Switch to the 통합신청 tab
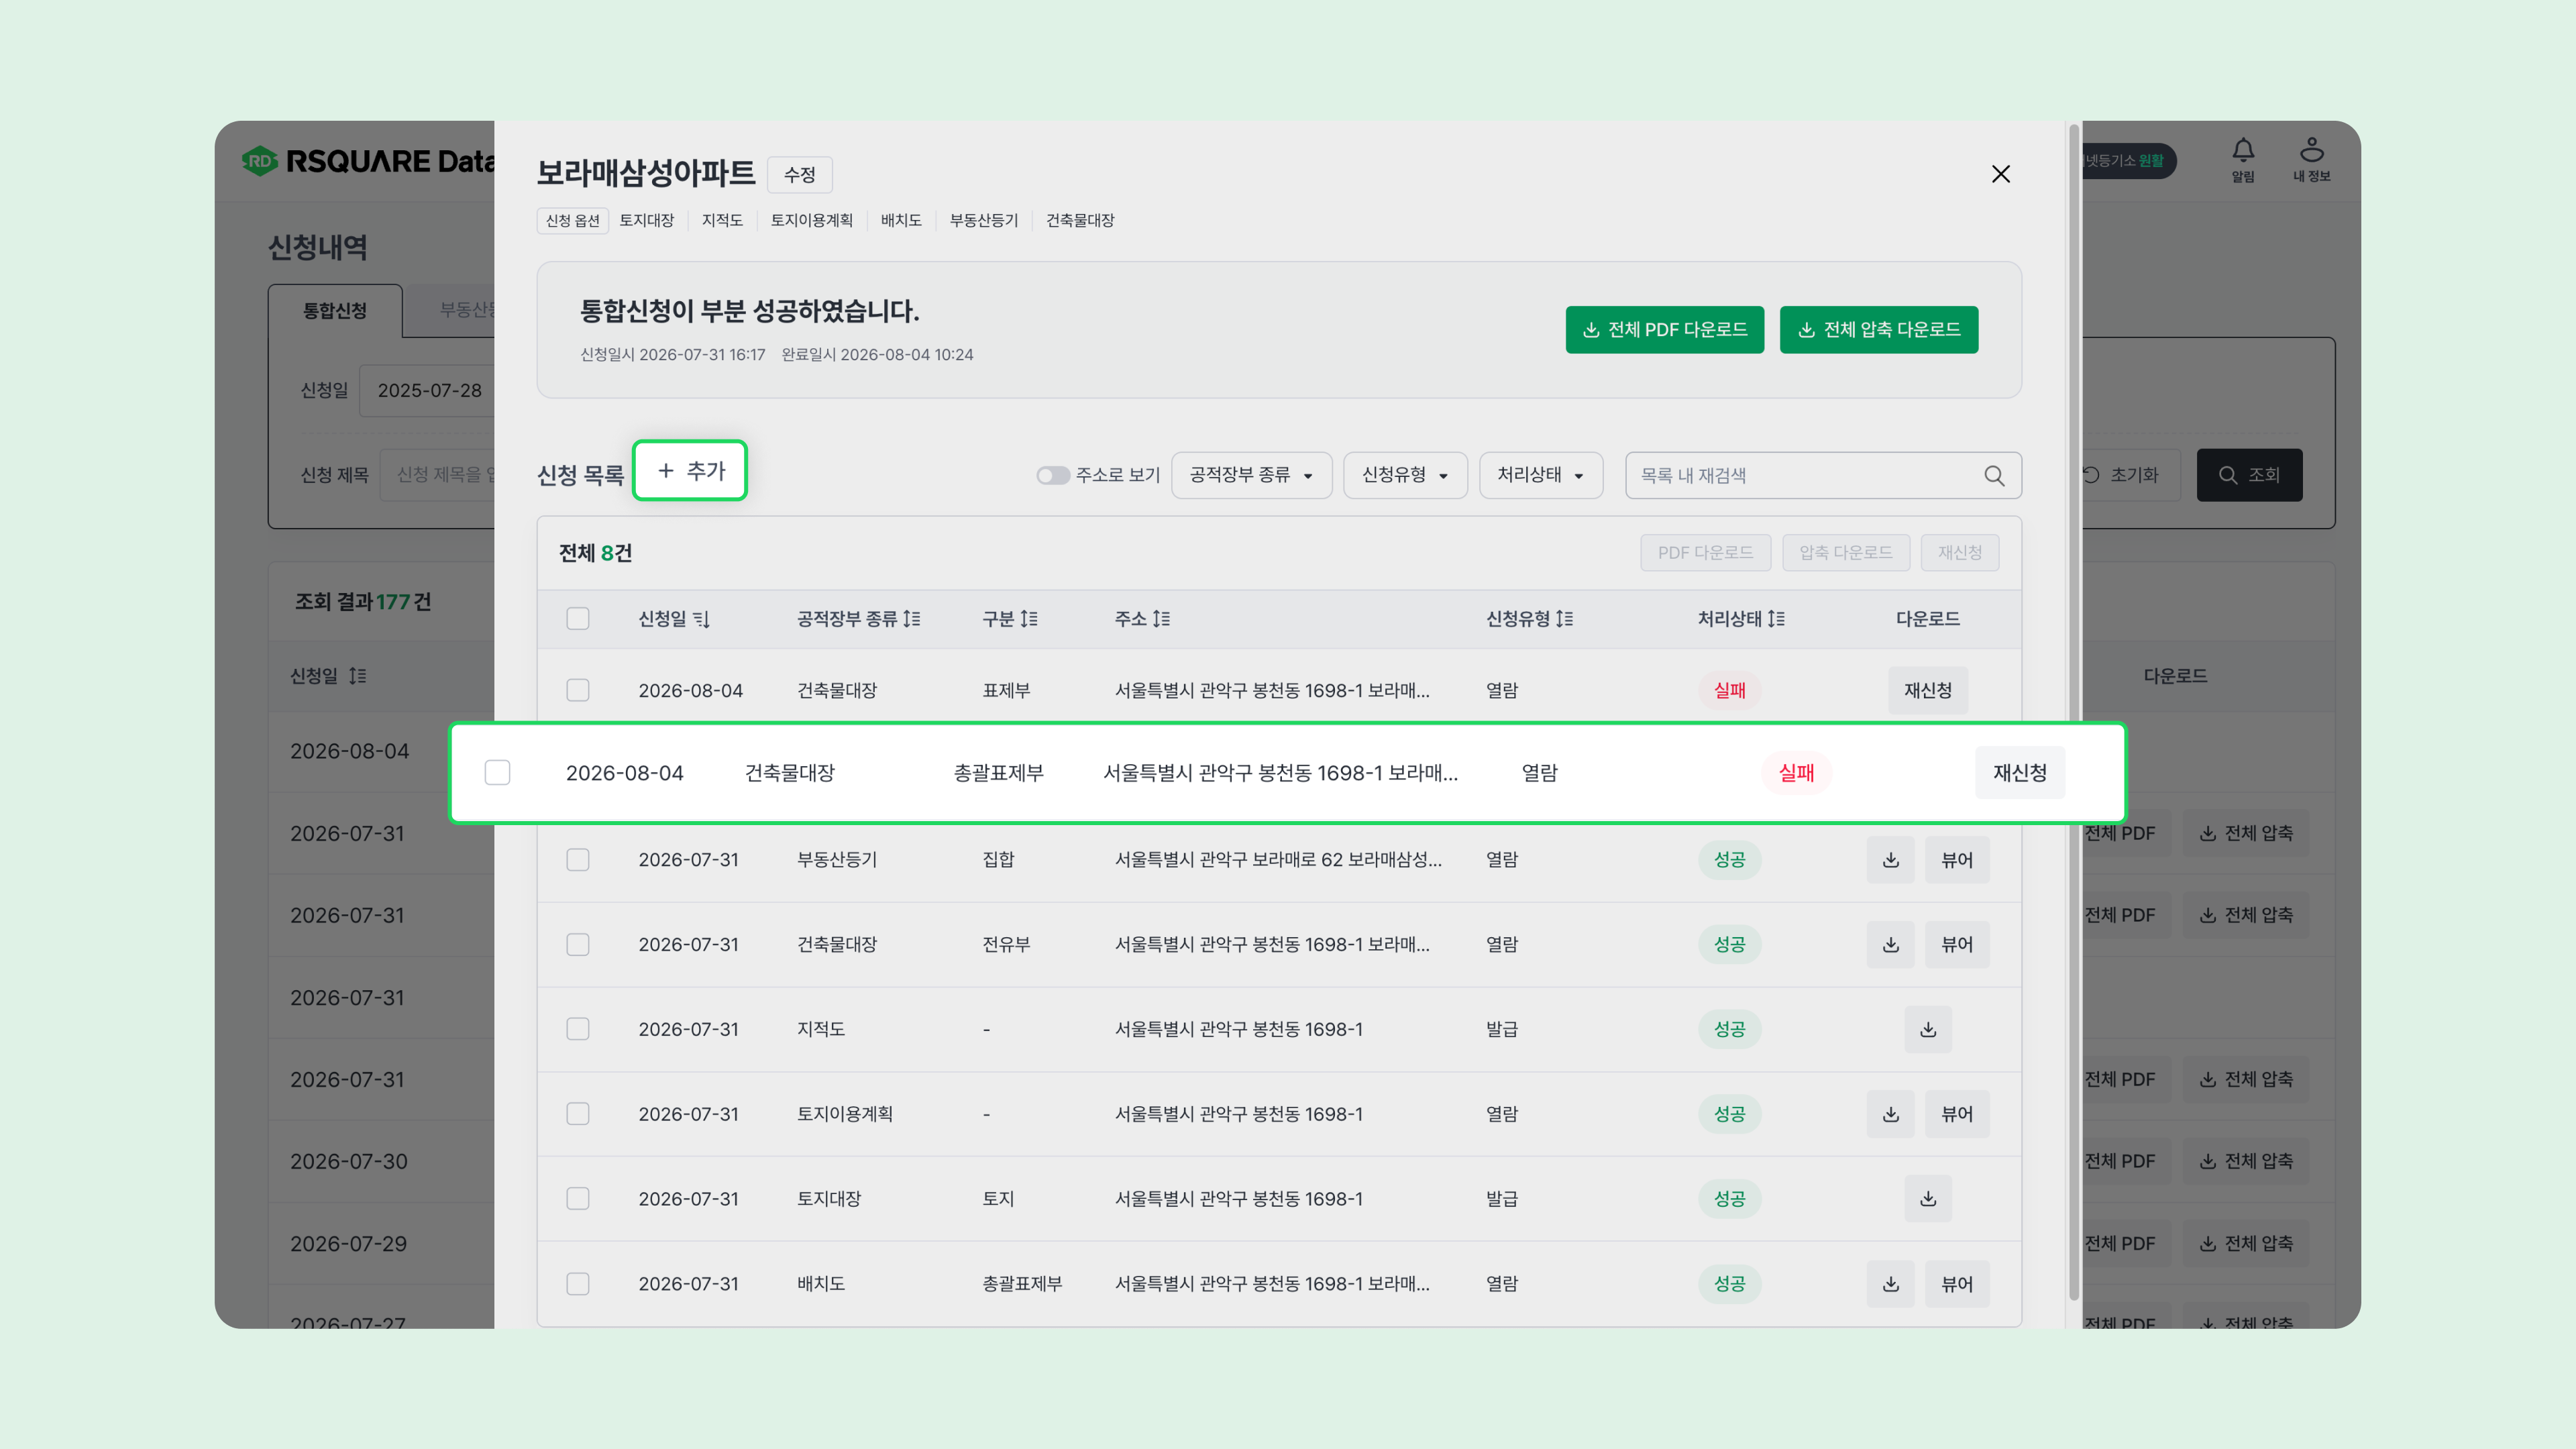The height and width of the screenshot is (1449, 2576). pyautogui.click(x=335, y=311)
